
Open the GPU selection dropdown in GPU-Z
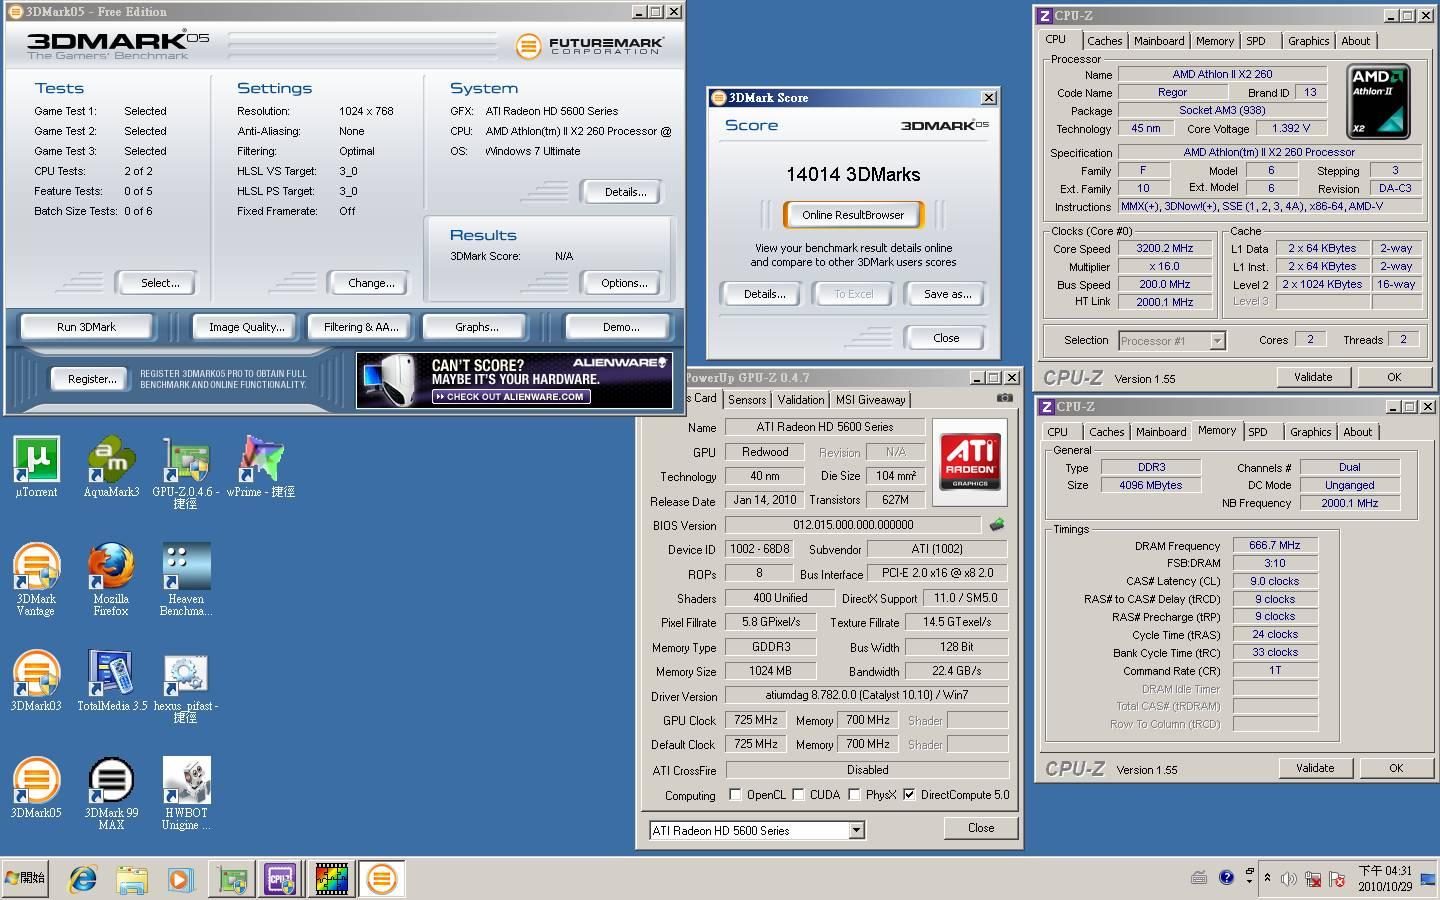[x=856, y=830]
